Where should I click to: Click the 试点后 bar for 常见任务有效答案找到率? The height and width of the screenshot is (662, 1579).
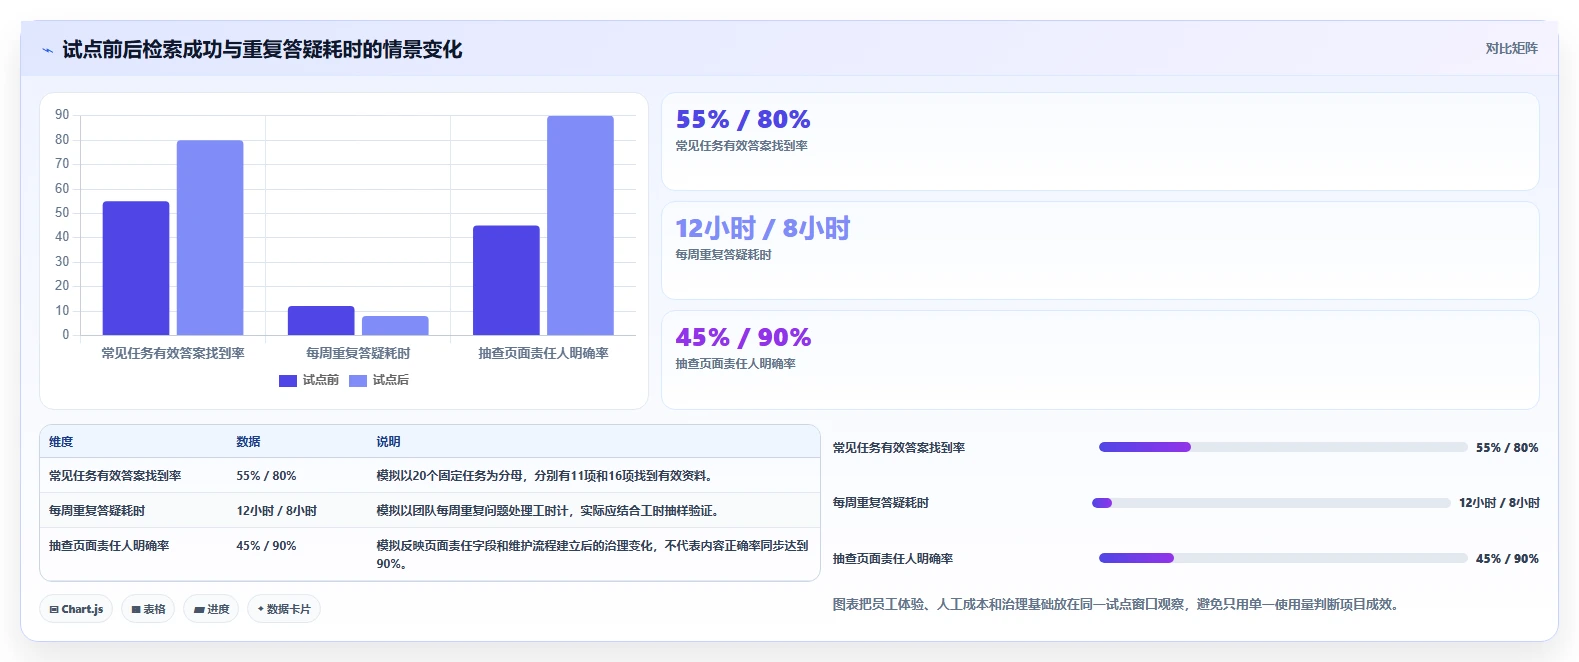click(210, 238)
